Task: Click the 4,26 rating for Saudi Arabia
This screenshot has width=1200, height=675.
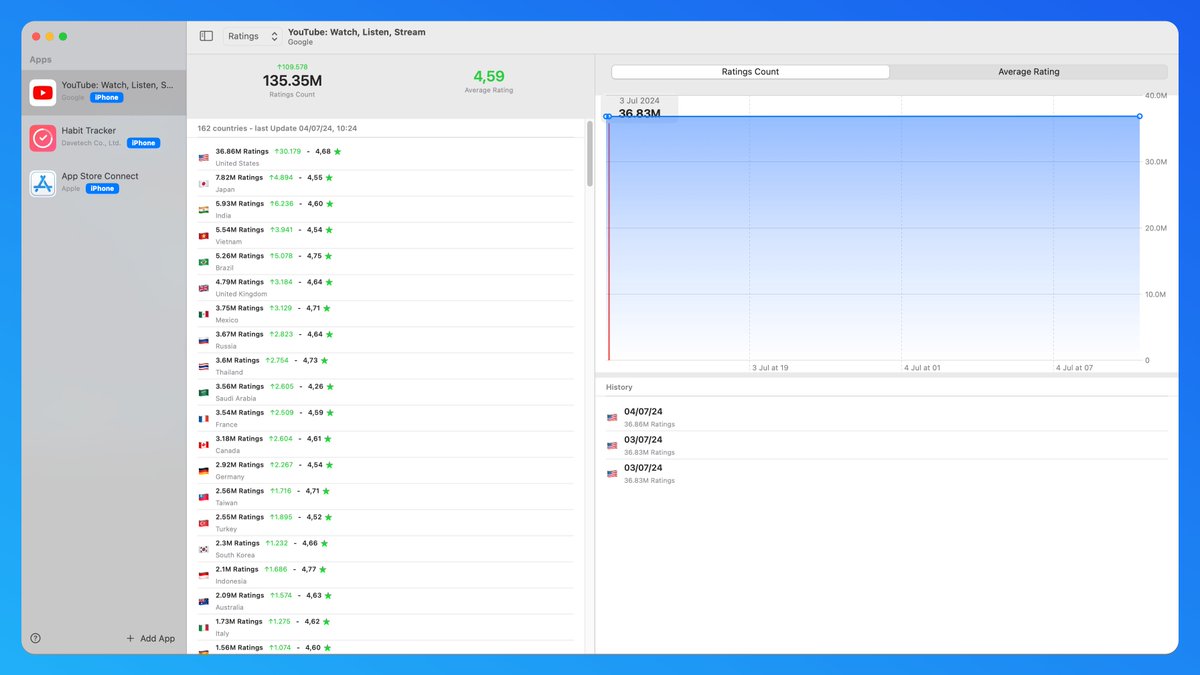Action: 316,386
